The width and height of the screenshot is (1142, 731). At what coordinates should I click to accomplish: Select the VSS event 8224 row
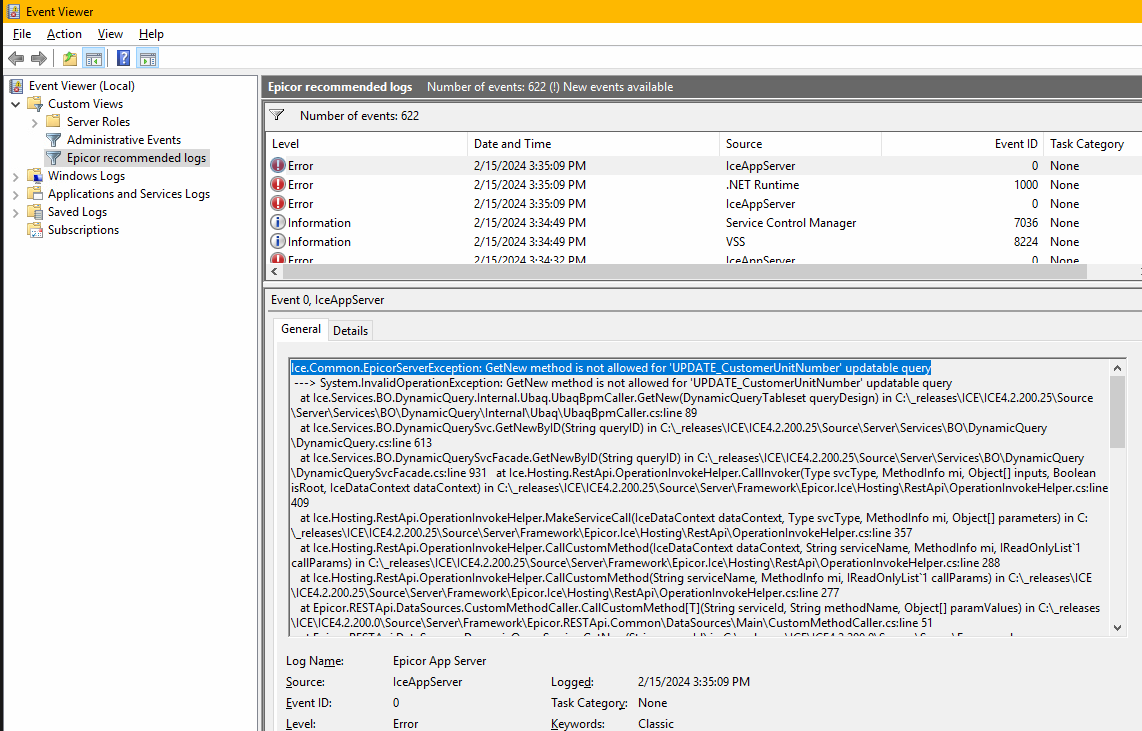704,242
